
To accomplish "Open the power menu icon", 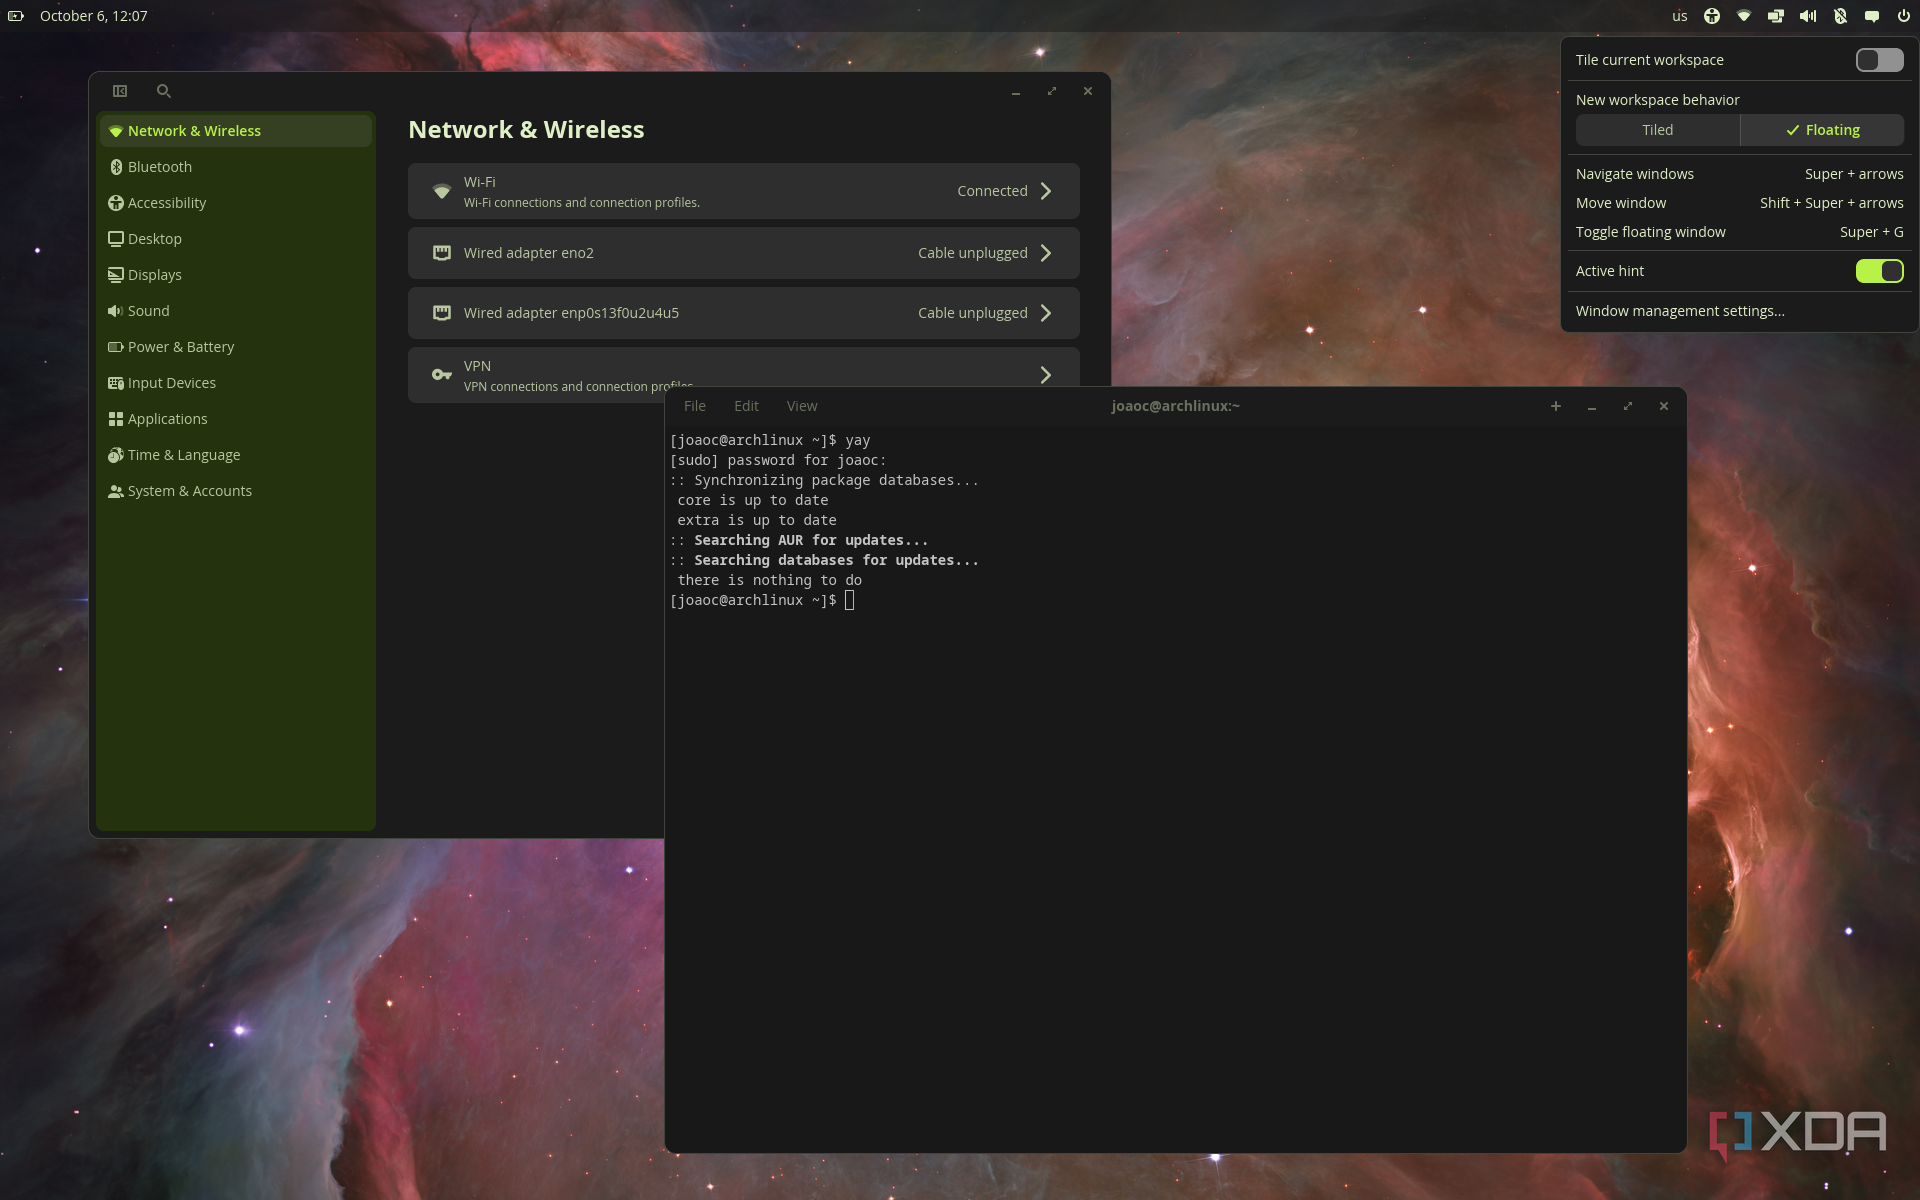I will point(1904,16).
